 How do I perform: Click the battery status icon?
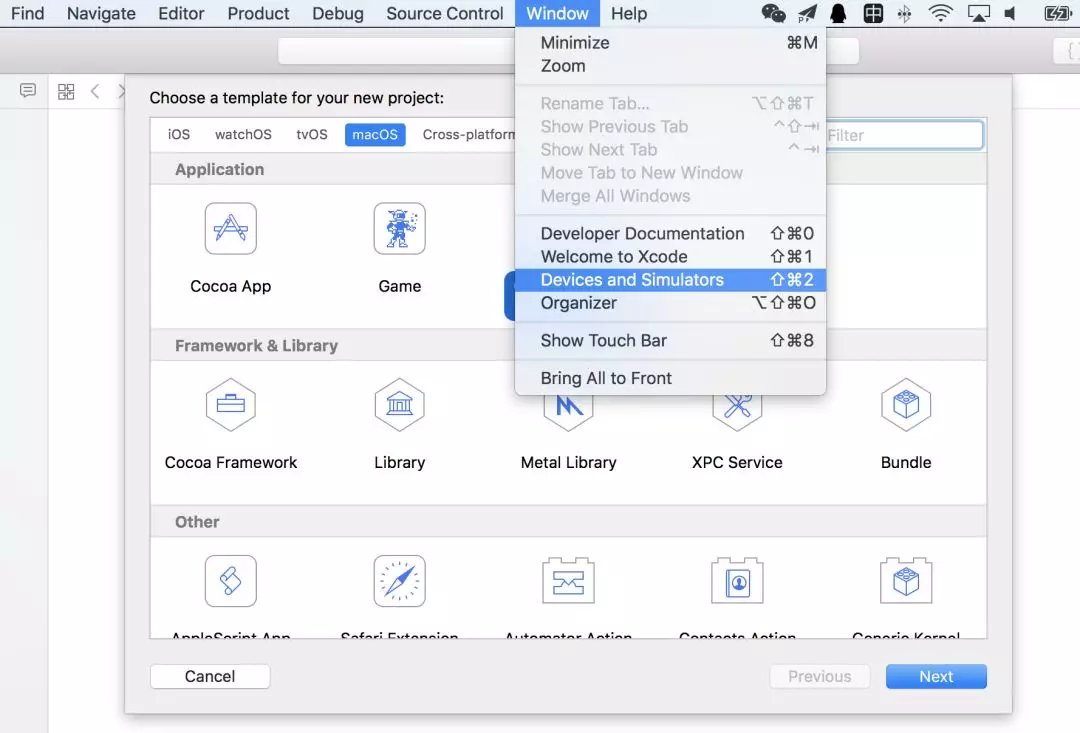click(x=1057, y=13)
